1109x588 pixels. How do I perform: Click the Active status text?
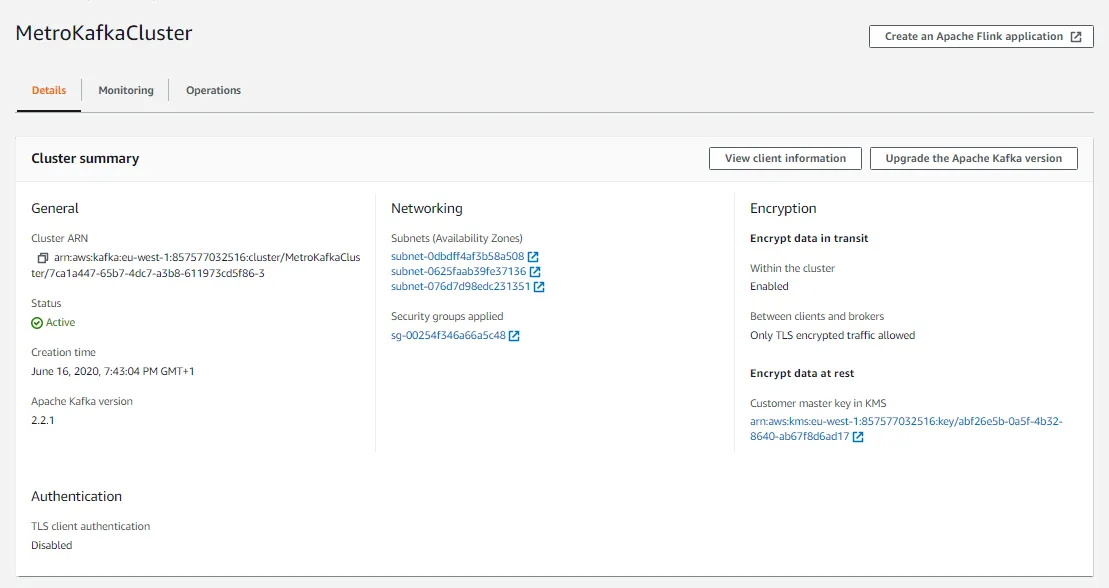click(x=60, y=323)
